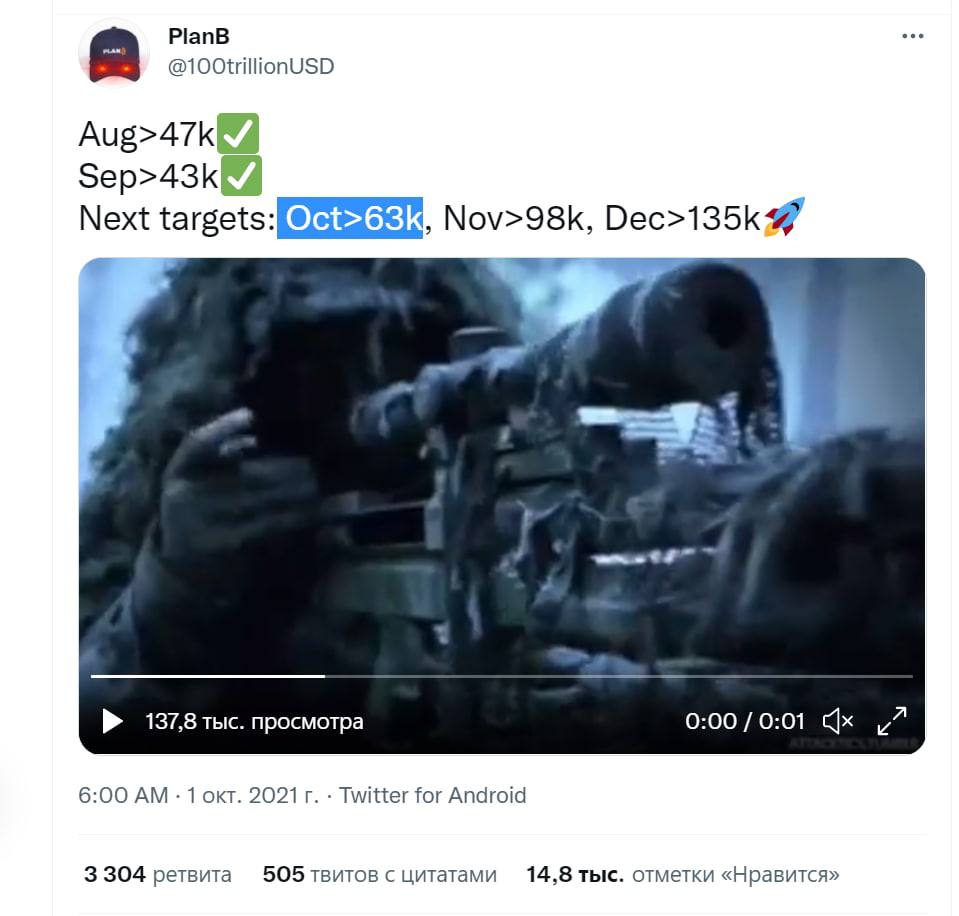Click the video view count label
Image resolution: width=959 pixels, height=916 pixels.
254,722
